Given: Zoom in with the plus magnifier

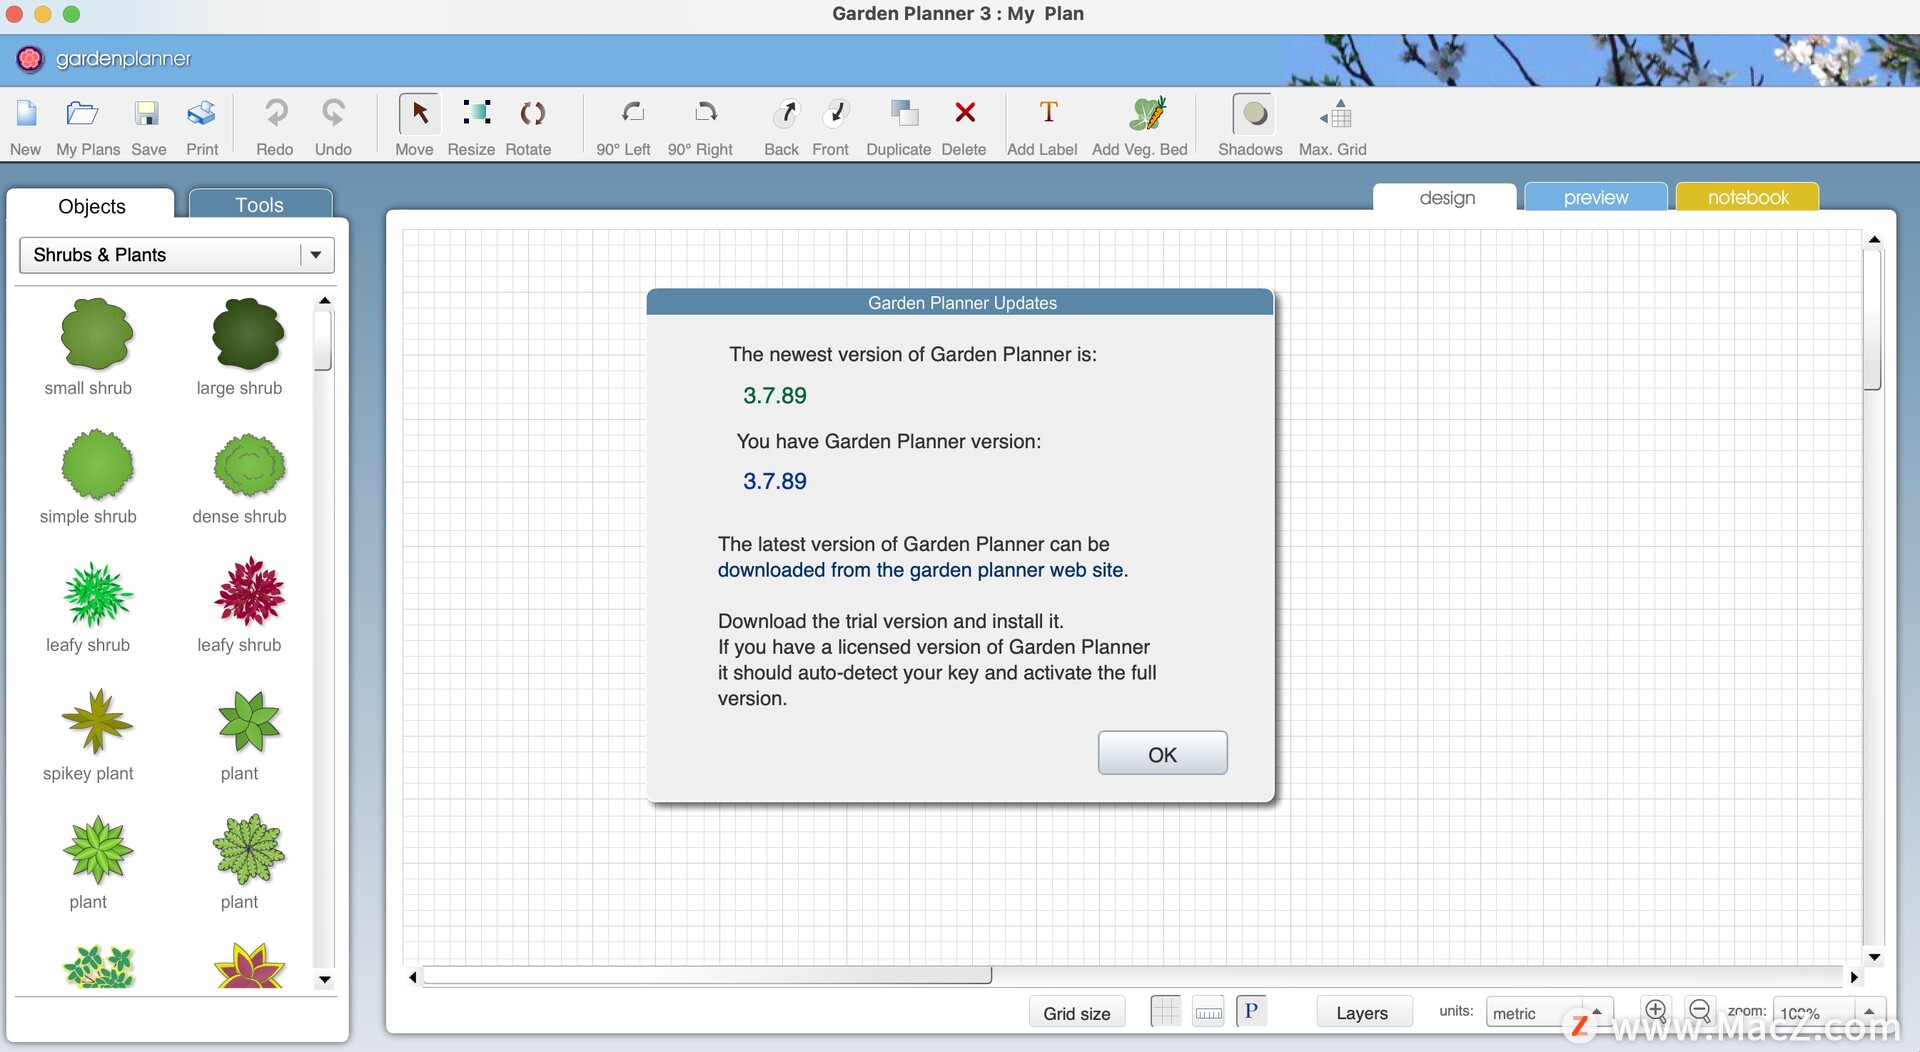Looking at the screenshot, I should click(1656, 1010).
